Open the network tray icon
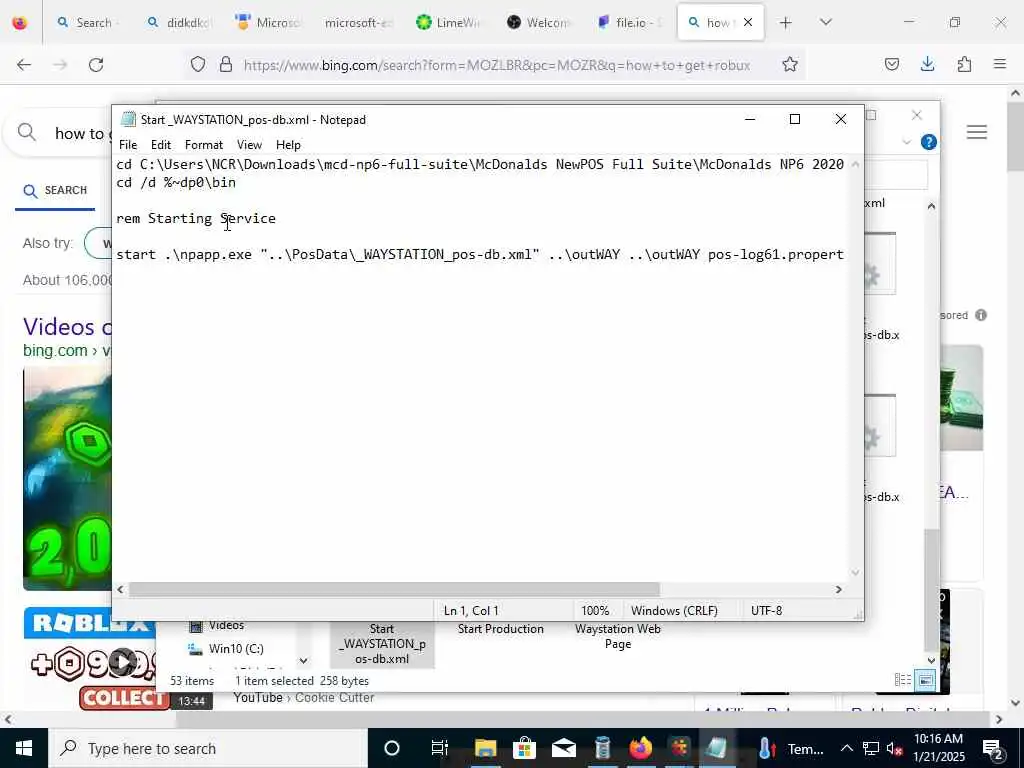The width and height of the screenshot is (1024, 768). point(871,748)
